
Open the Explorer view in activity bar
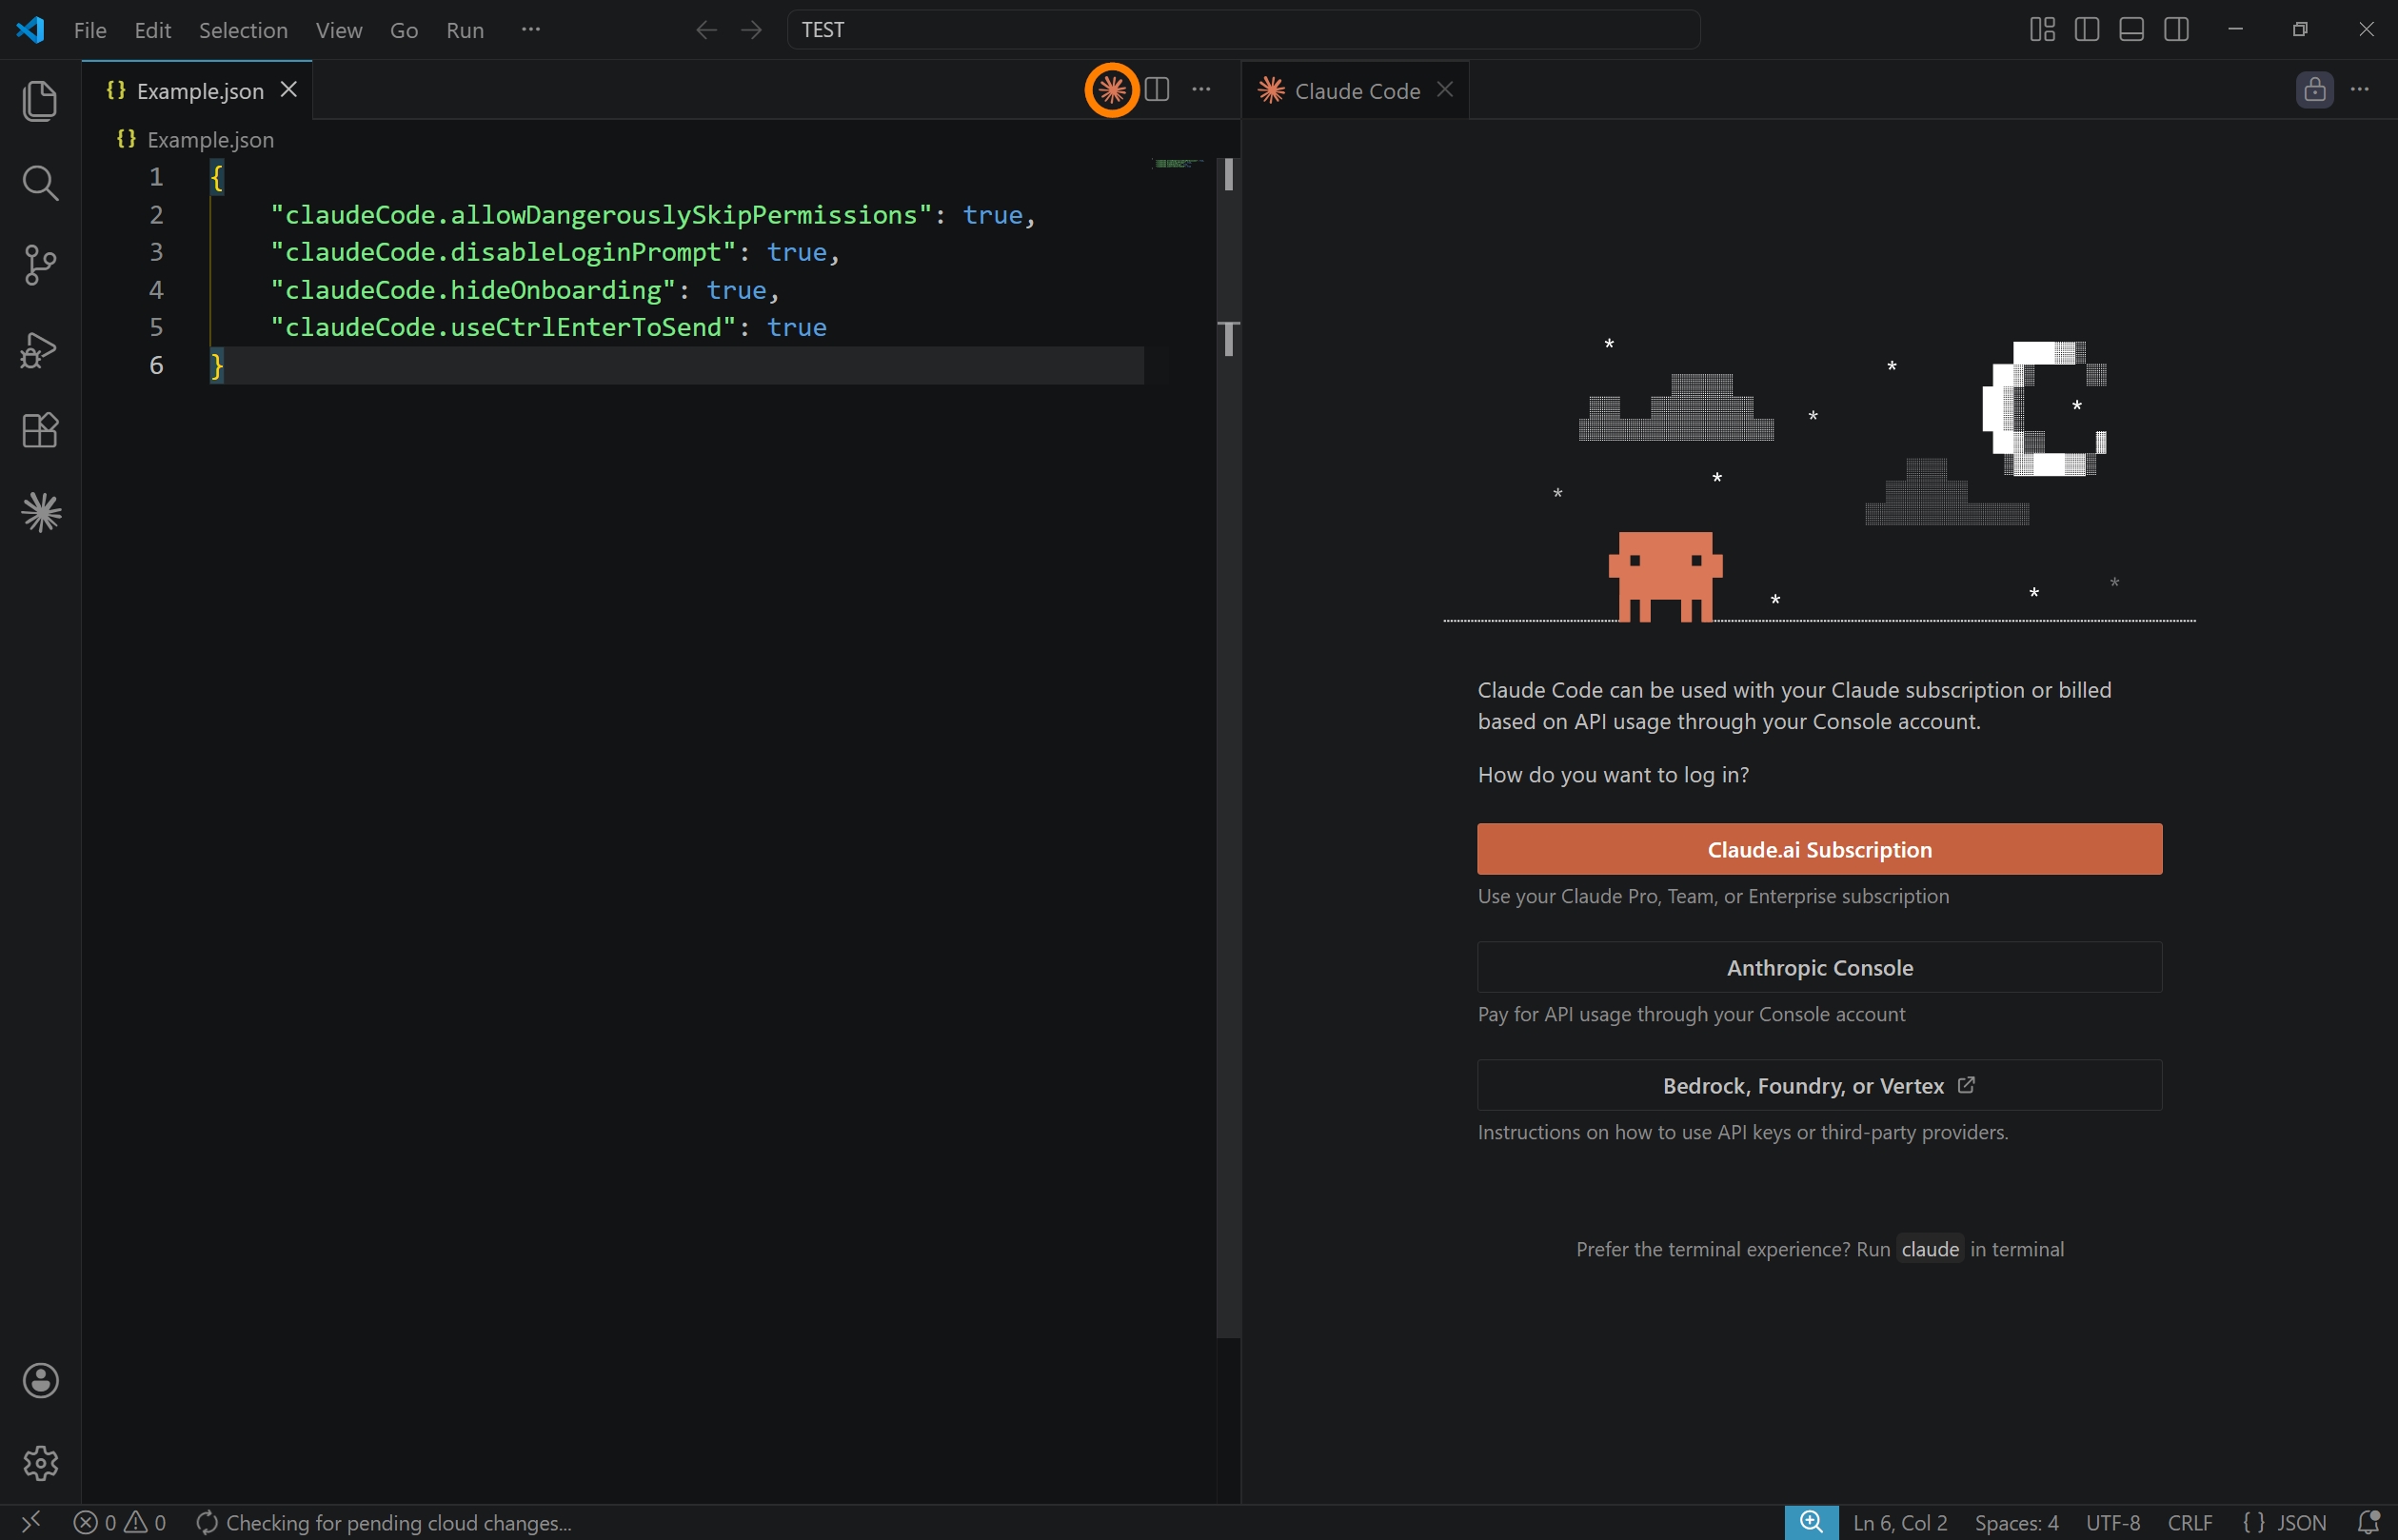click(x=40, y=101)
